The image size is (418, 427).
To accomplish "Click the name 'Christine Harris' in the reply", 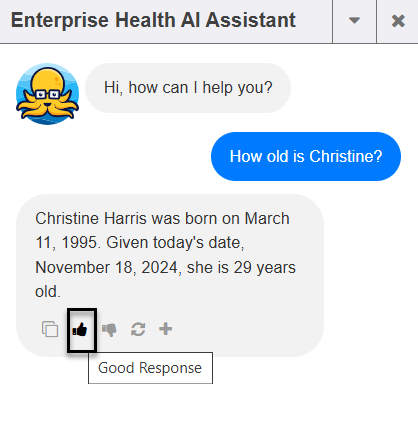I will point(91,219).
